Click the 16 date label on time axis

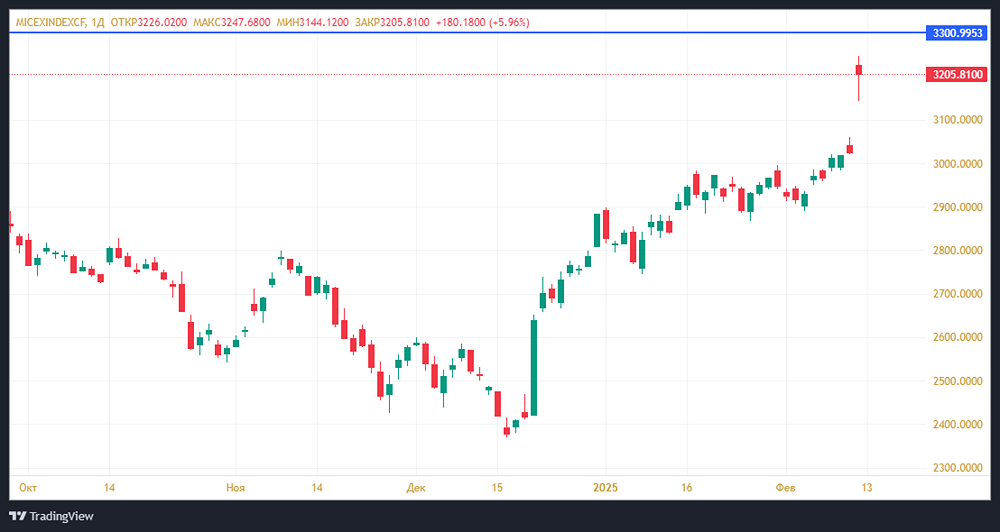686,487
